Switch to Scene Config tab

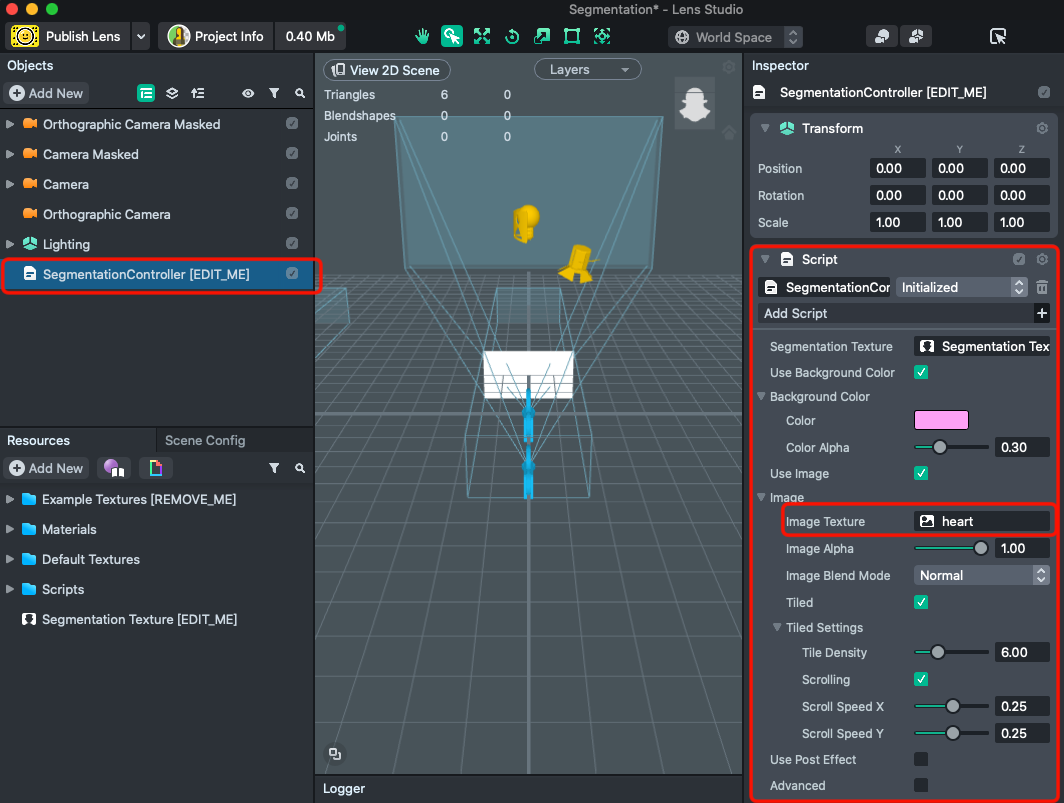click(x=205, y=440)
